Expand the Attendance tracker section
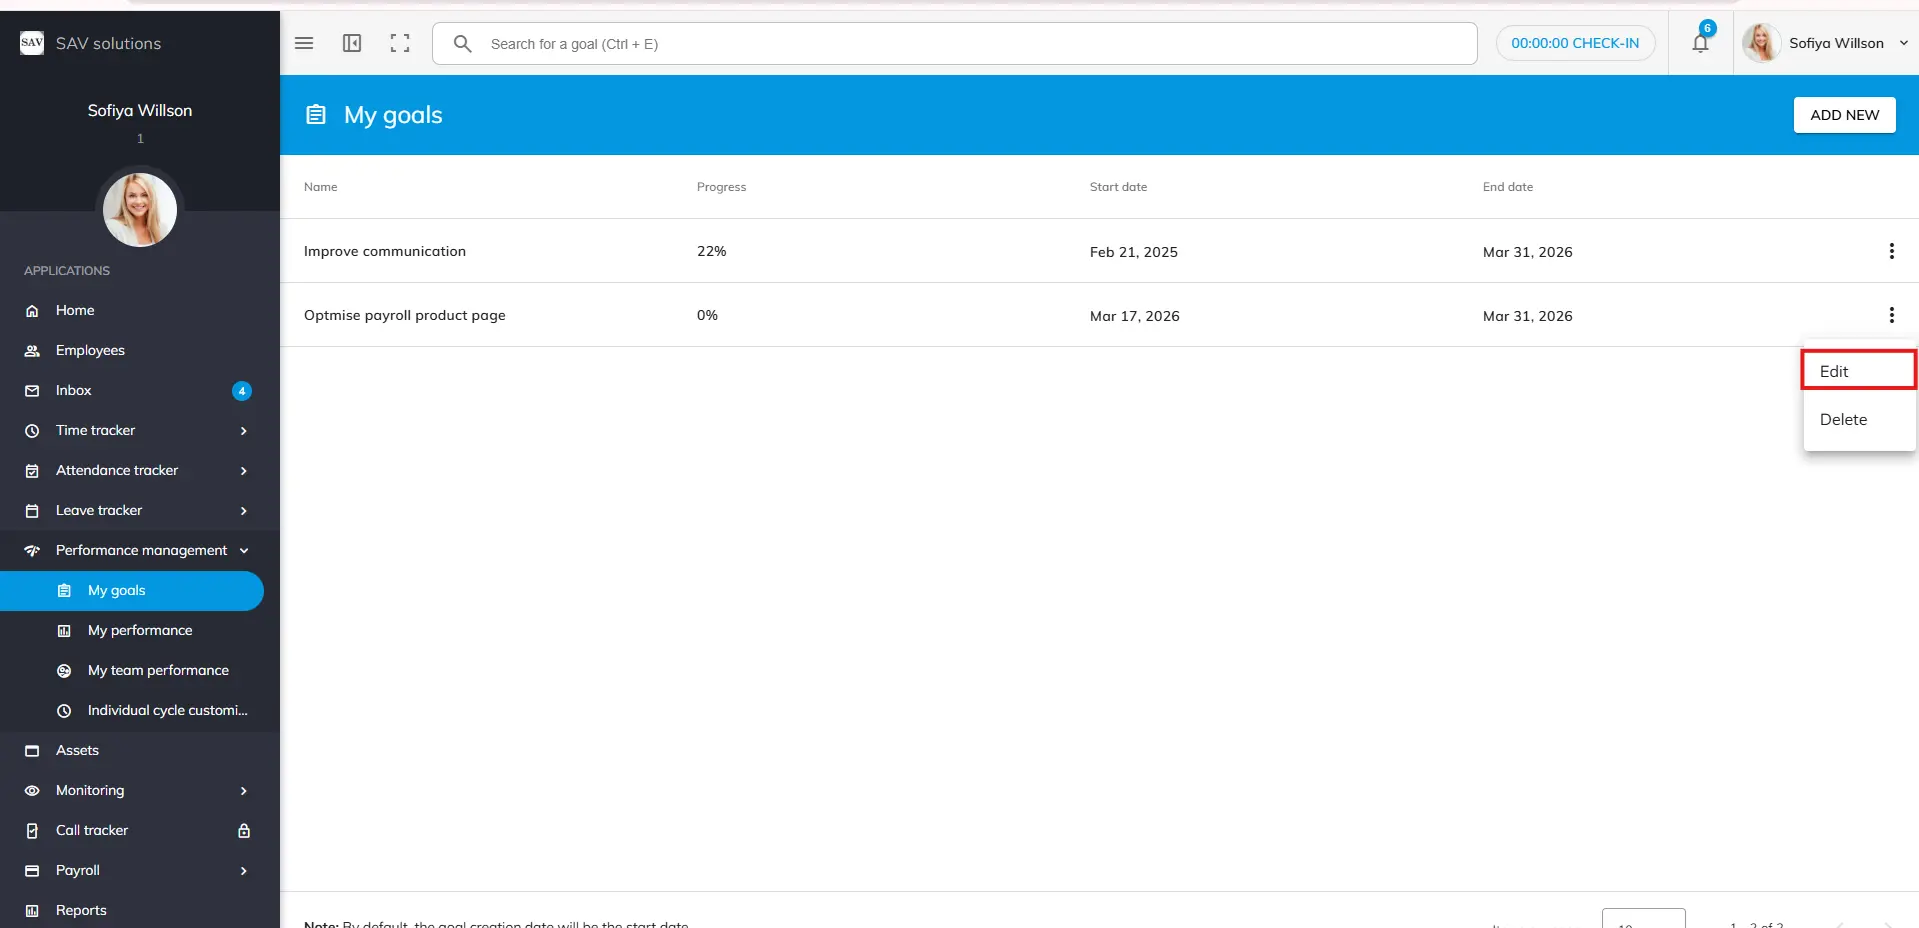This screenshot has height=928, width=1919. [243, 471]
